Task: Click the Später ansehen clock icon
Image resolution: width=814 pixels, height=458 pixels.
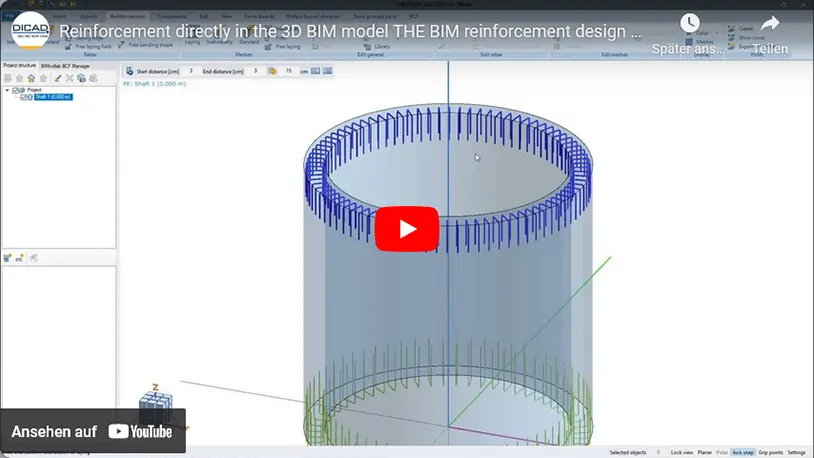Action: (x=689, y=23)
